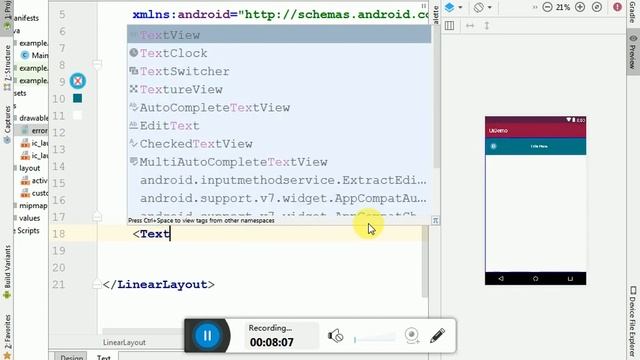Select the layout folder in project tree
The width and height of the screenshot is (640, 360).
(x=29, y=168)
